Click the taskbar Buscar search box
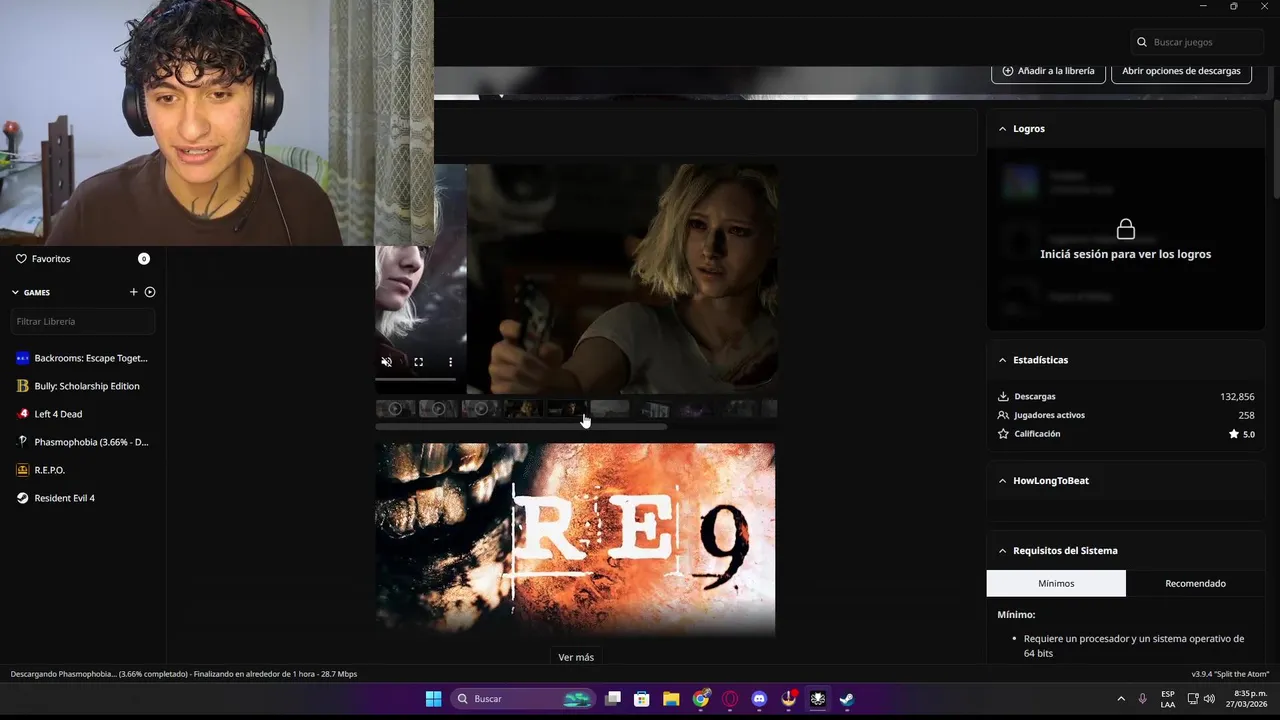Viewport: 1280px width, 720px height. pos(523,699)
